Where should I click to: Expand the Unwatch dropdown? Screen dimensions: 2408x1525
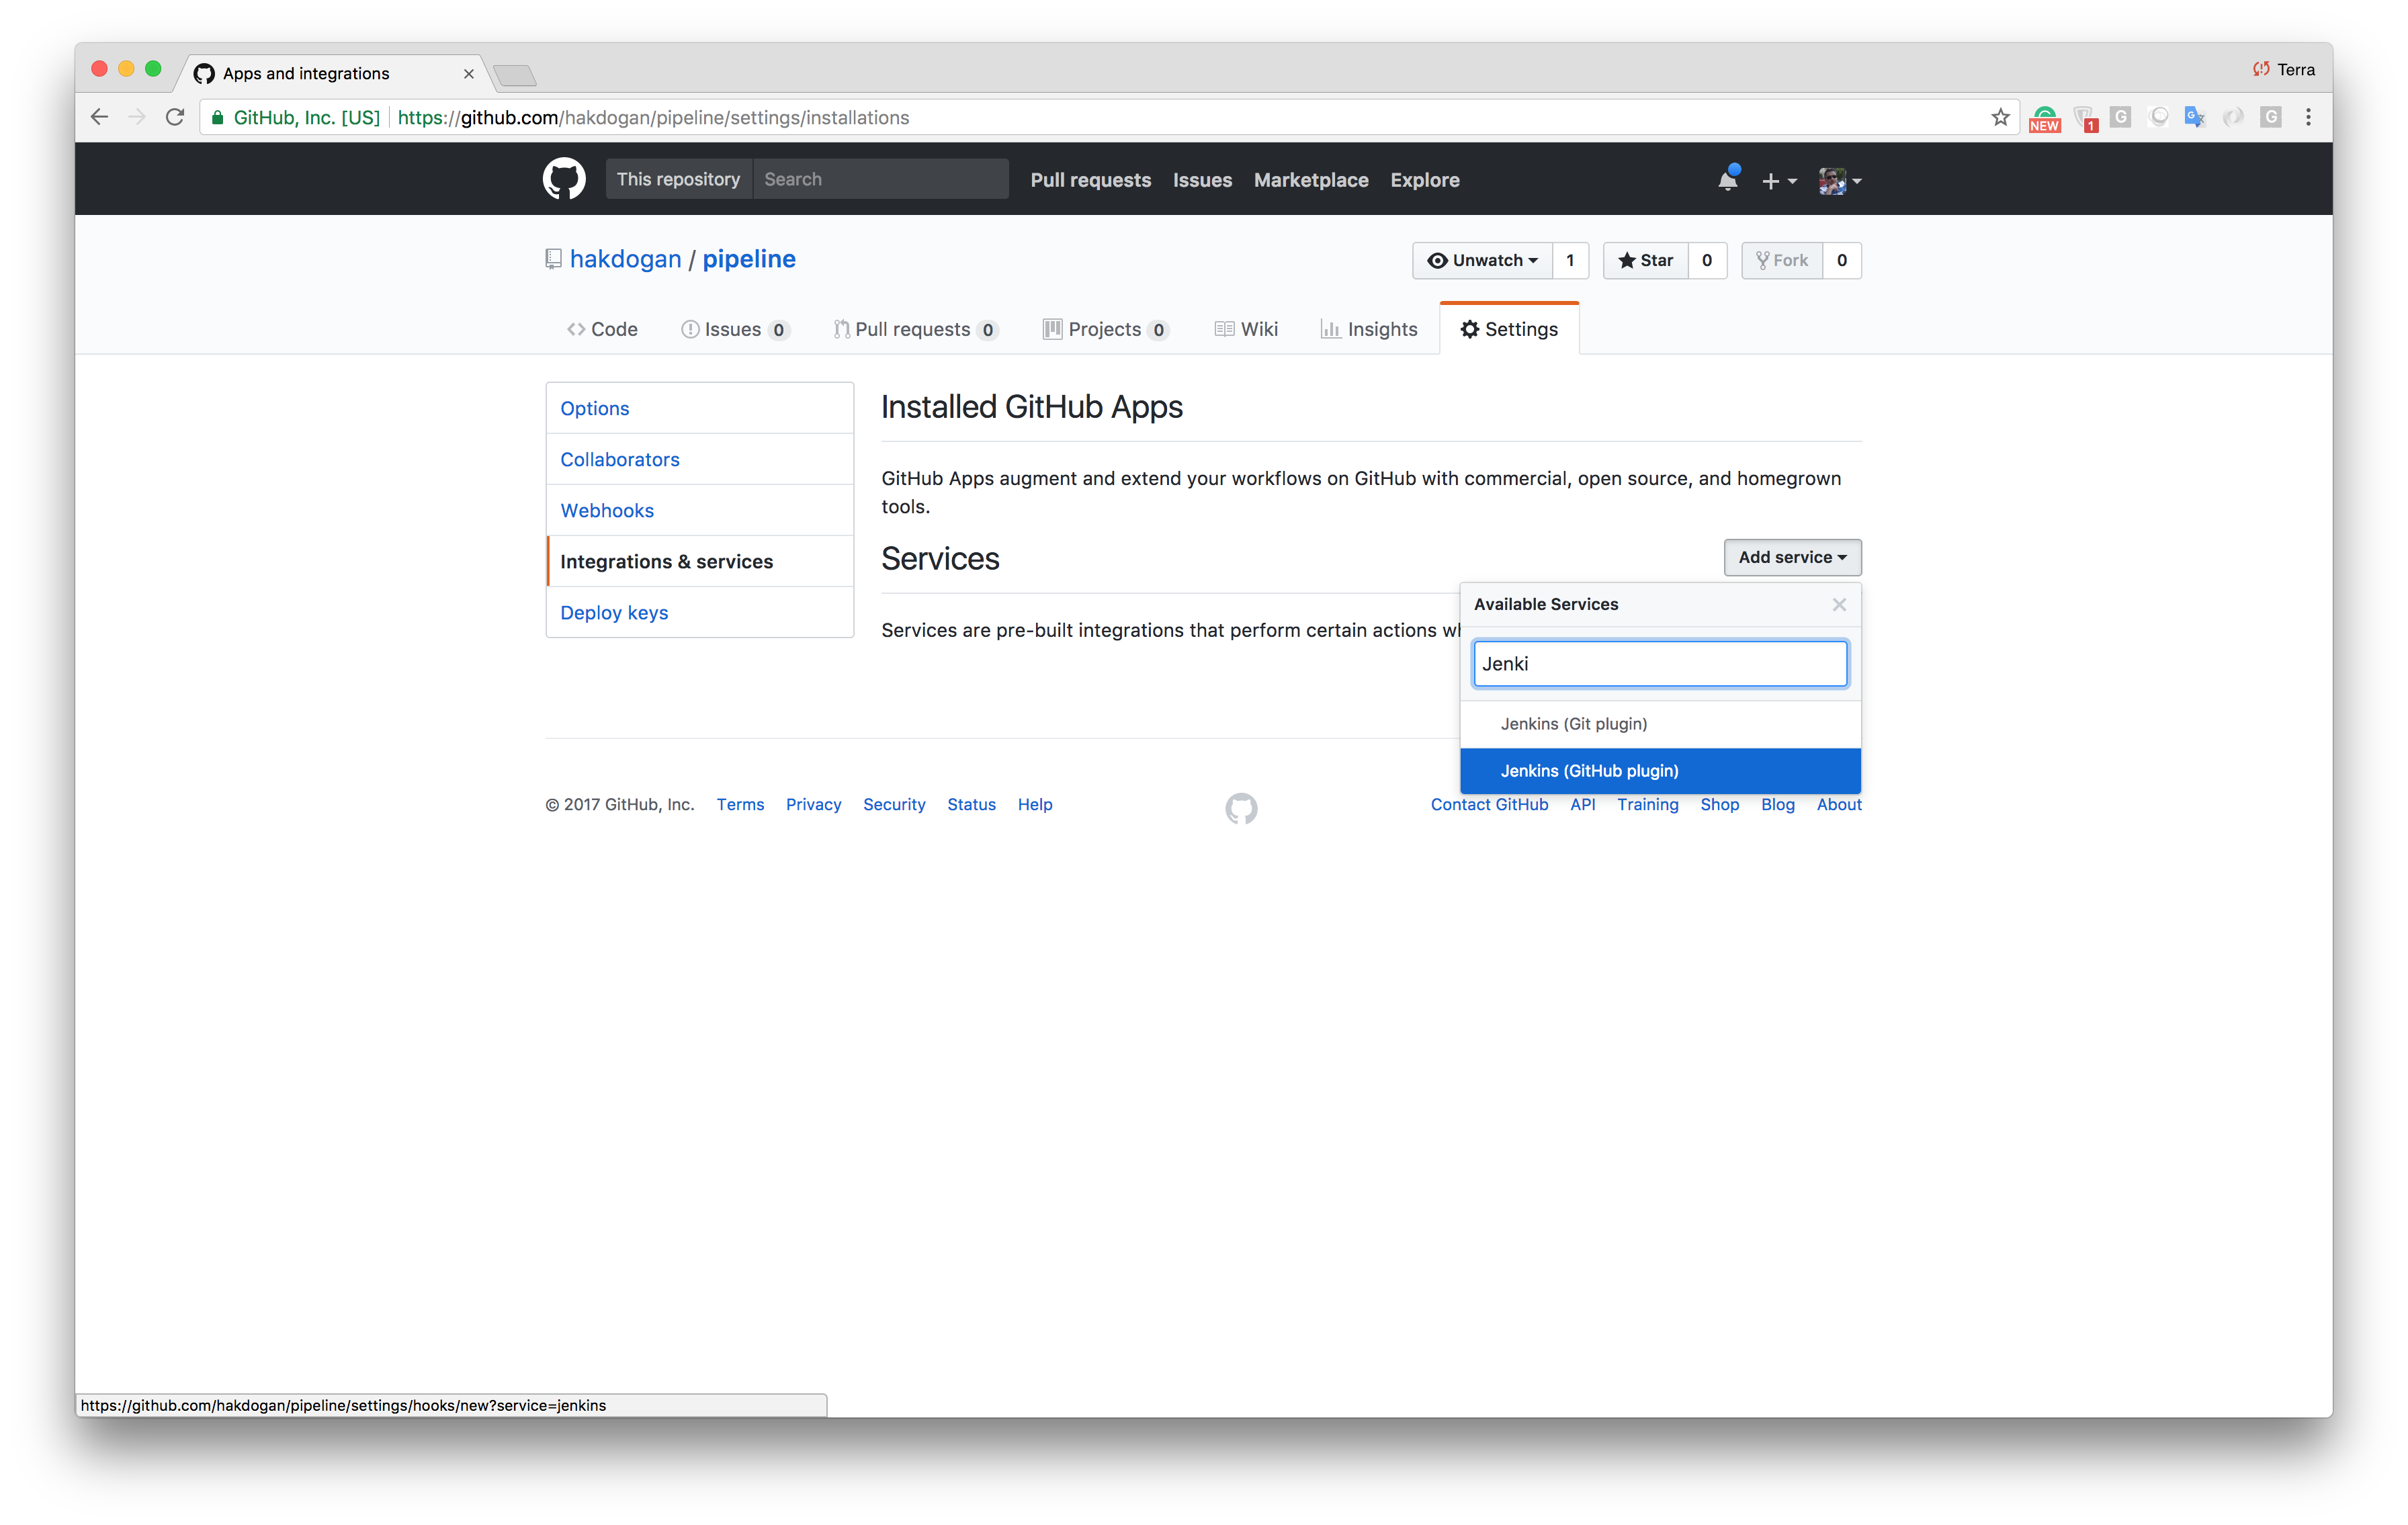click(1482, 260)
